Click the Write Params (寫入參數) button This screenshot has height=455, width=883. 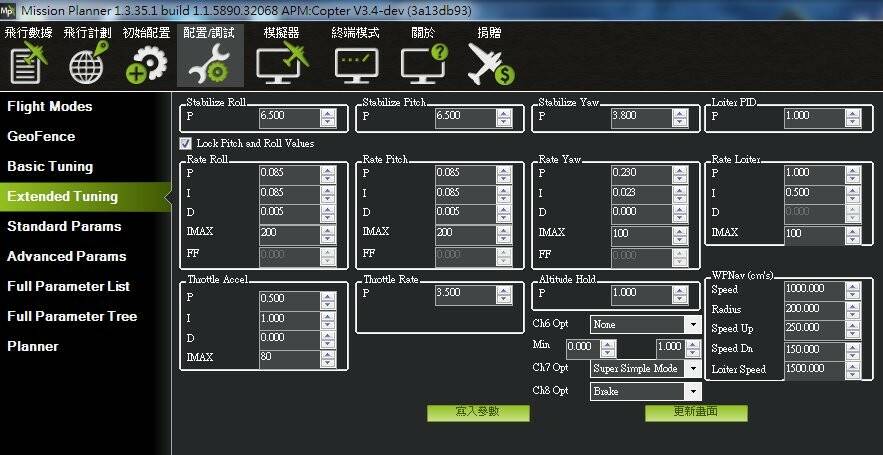pyautogui.click(x=478, y=413)
